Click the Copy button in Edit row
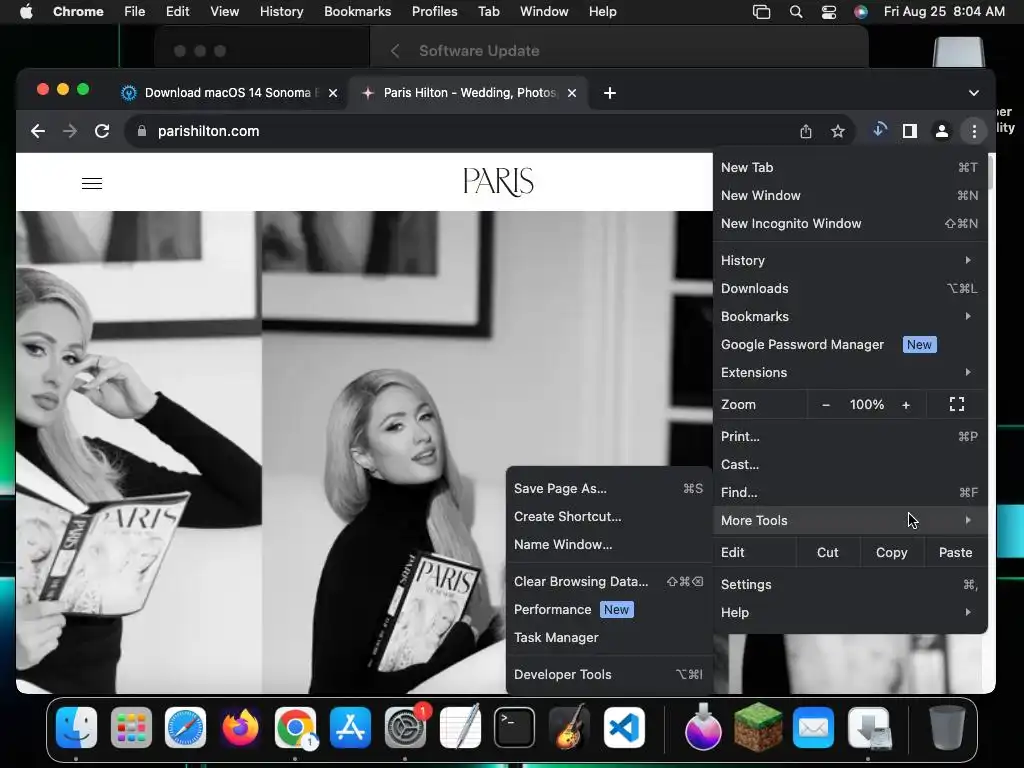 [891, 552]
